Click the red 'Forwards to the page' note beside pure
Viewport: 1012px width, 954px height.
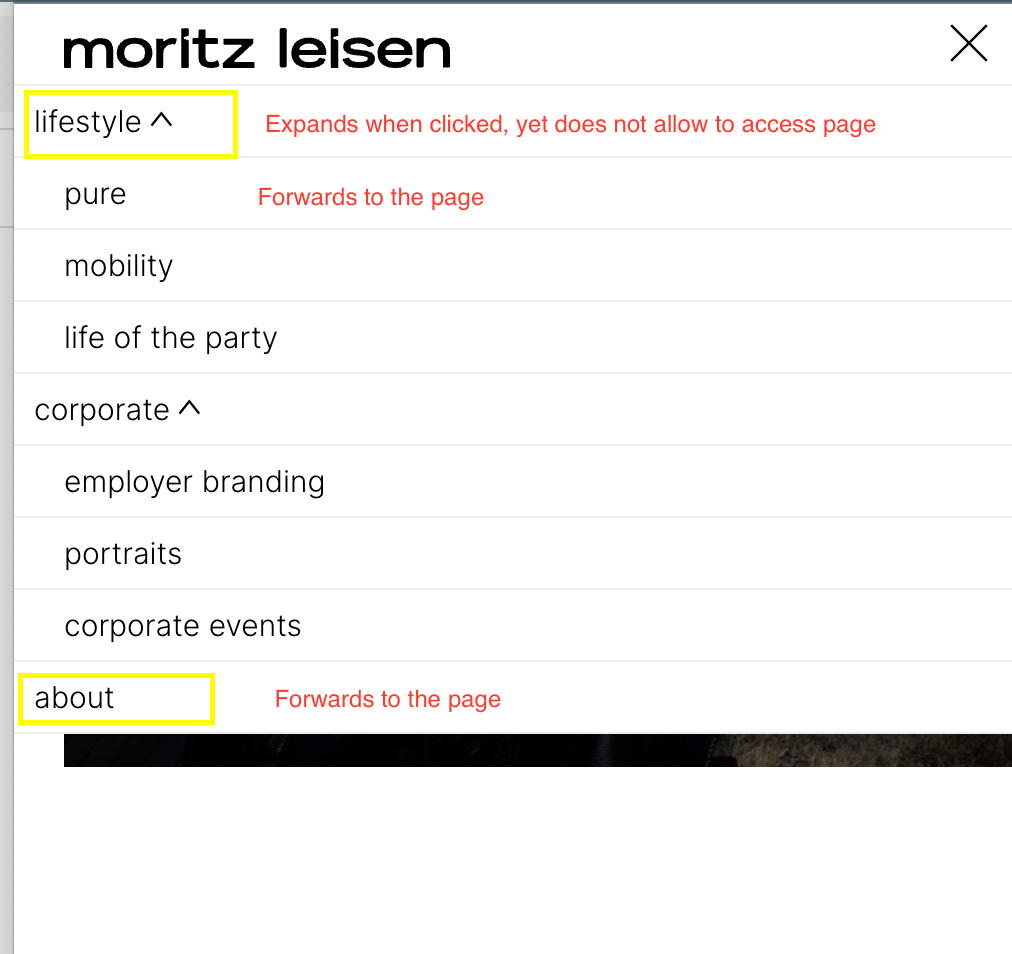370,197
